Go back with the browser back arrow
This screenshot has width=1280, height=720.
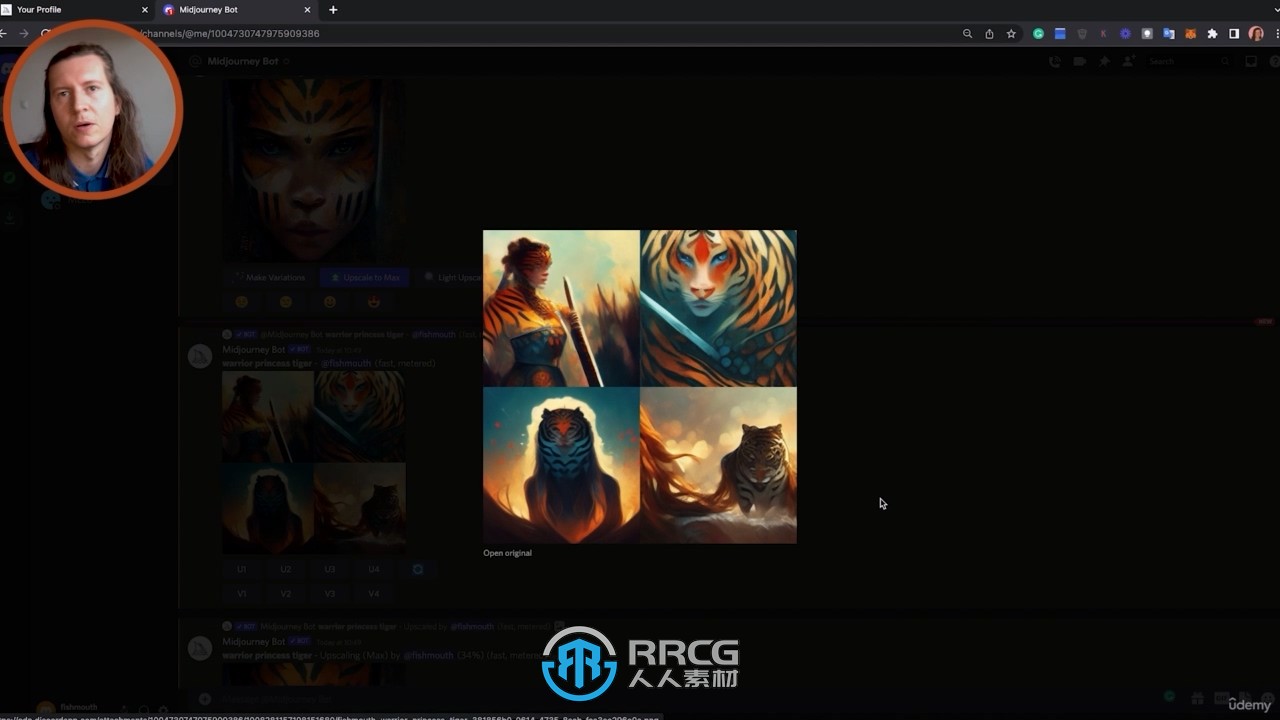[4, 33]
